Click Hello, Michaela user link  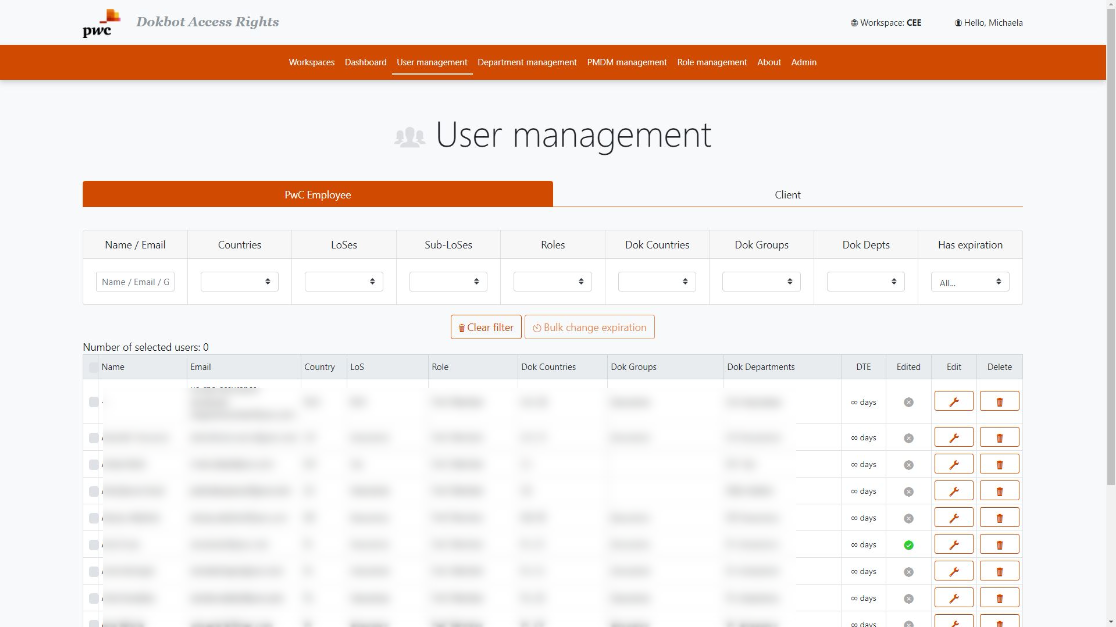(x=989, y=23)
